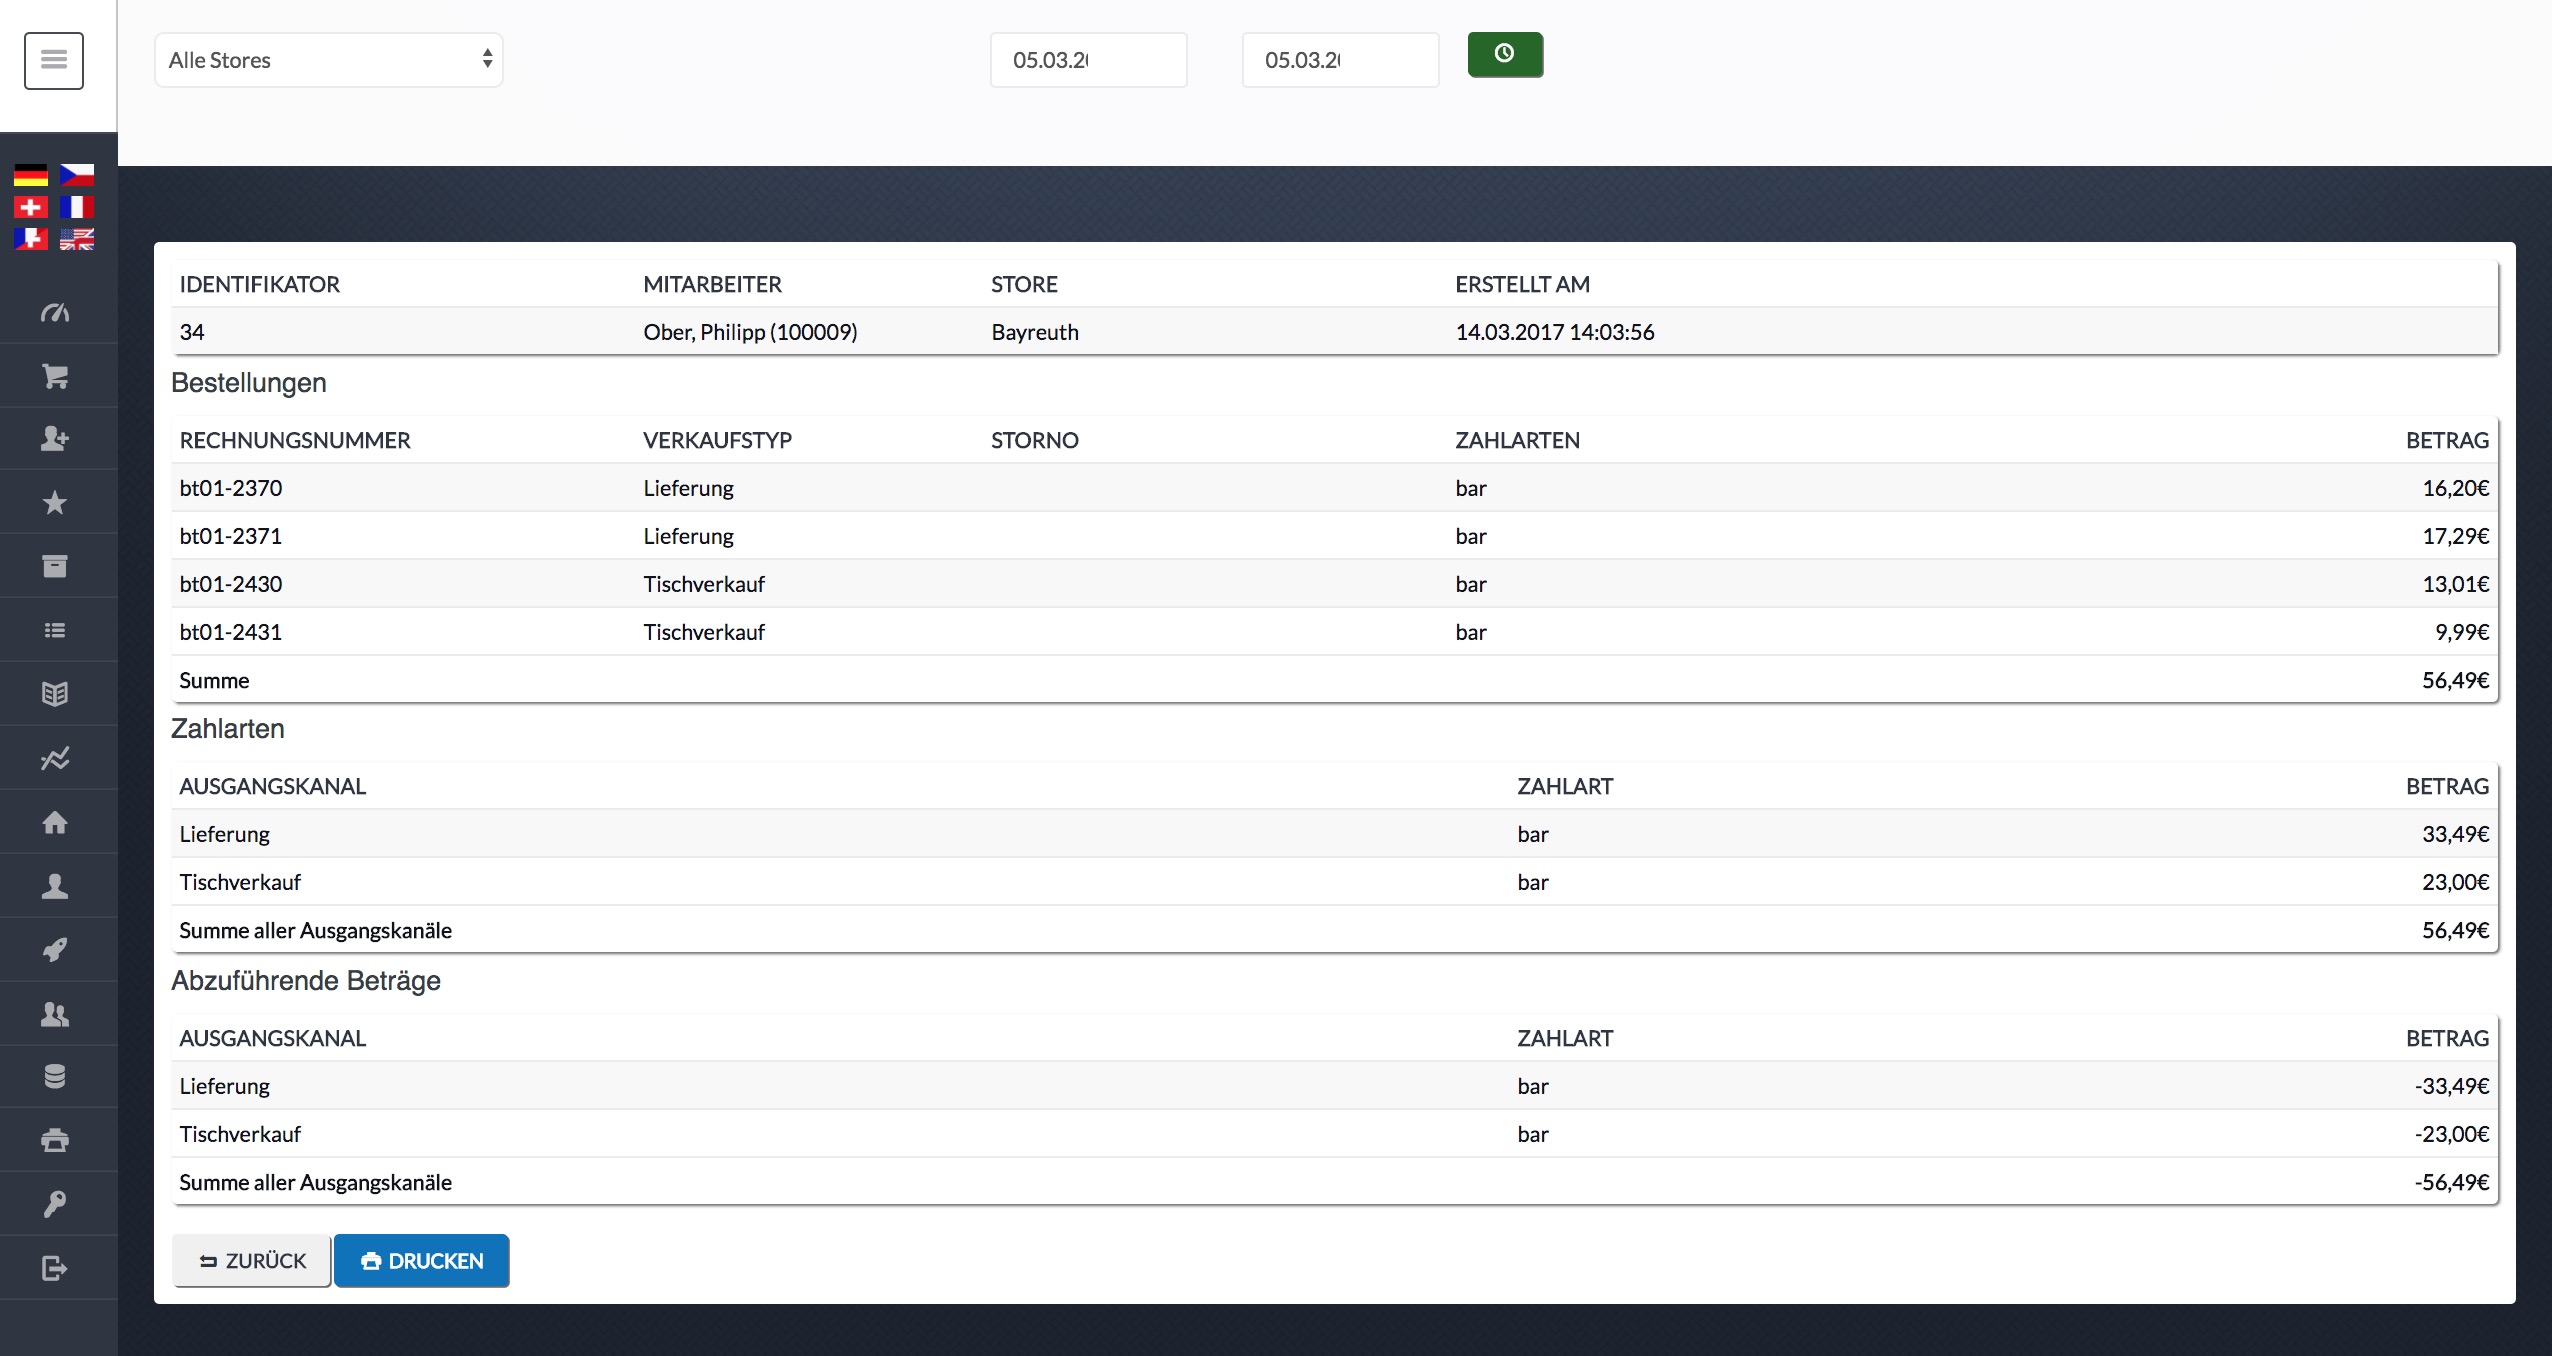Click the green clock filter button

point(1505,54)
